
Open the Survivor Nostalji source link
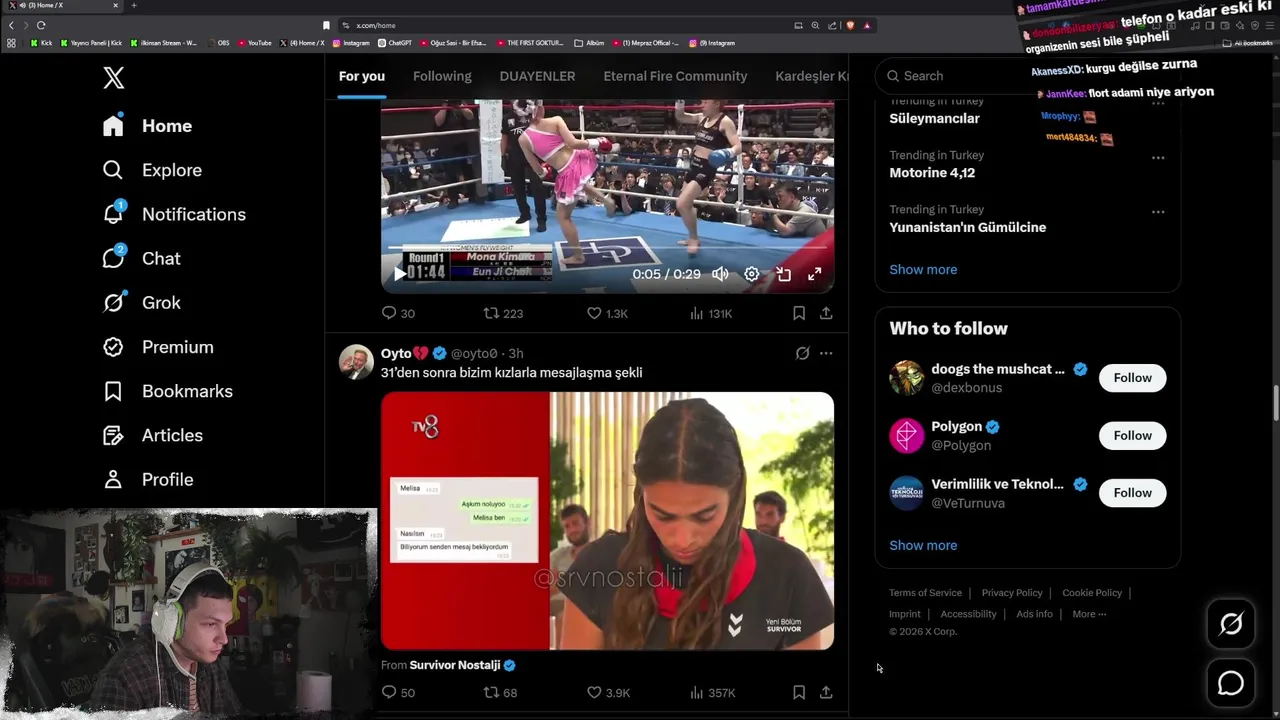pyautogui.click(x=454, y=665)
